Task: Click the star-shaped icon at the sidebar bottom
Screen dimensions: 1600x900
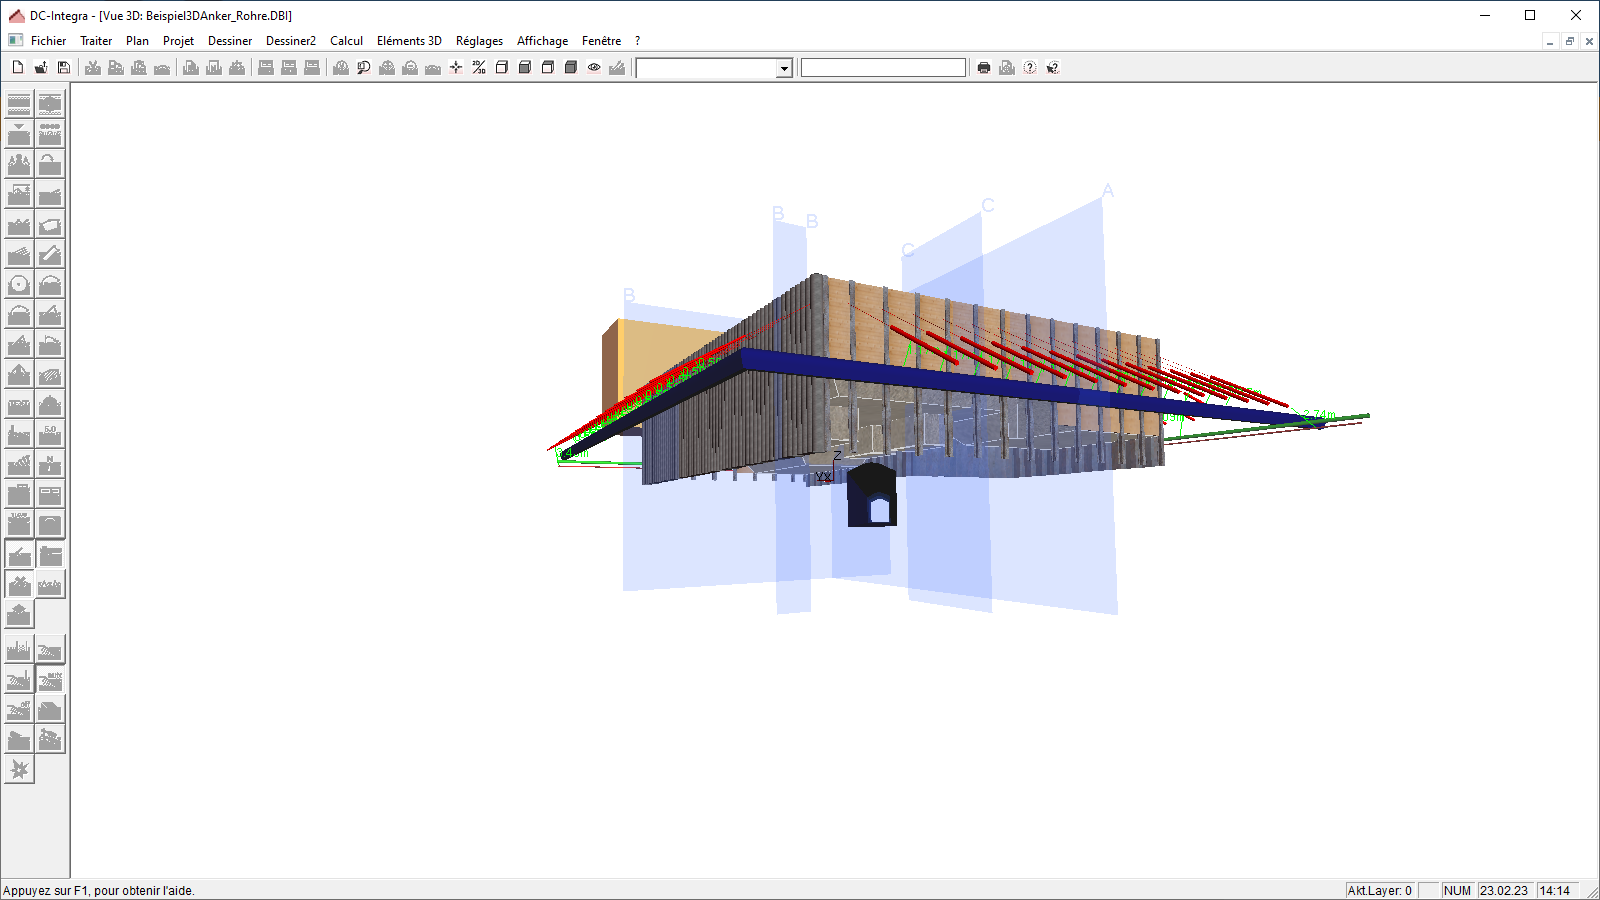Action: [19, 769]
